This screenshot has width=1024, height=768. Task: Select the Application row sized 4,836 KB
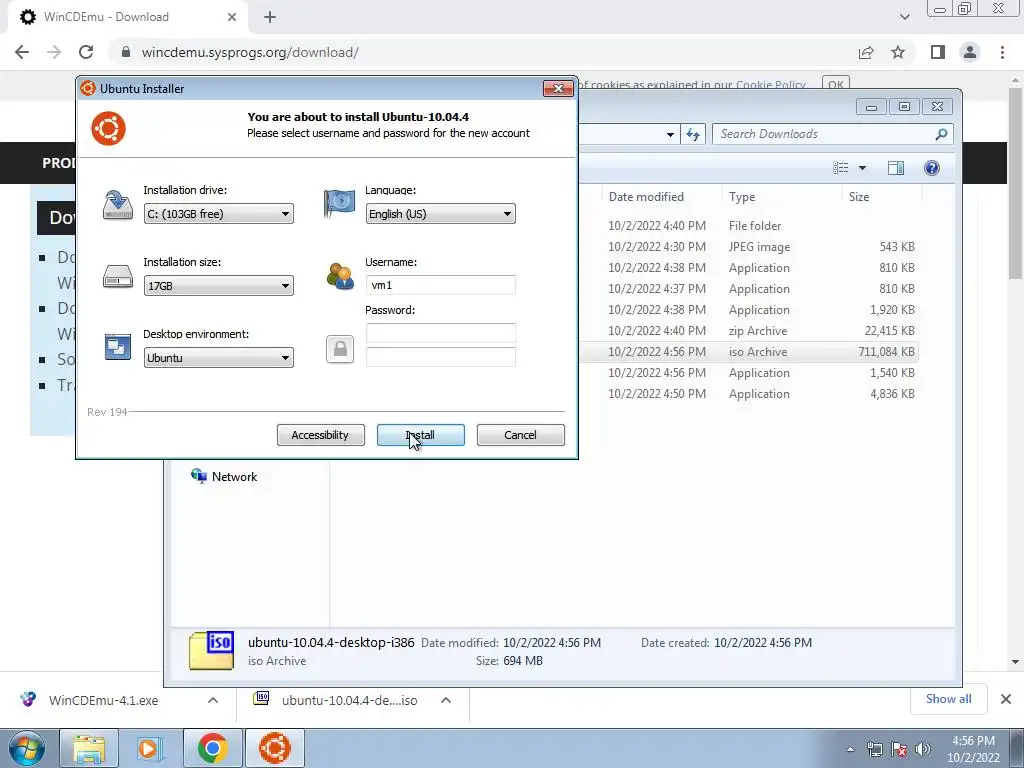(x=748, y=394)
